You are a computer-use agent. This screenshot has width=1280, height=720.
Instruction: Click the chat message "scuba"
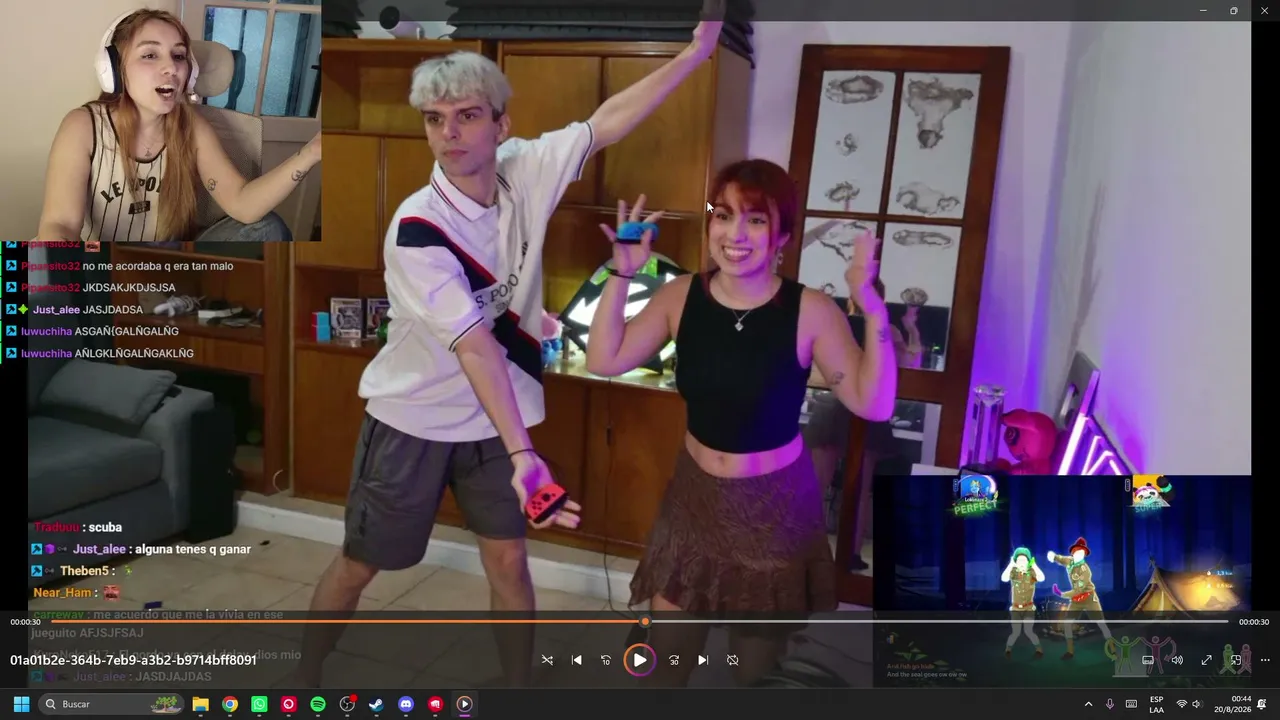tap(105, 527)
